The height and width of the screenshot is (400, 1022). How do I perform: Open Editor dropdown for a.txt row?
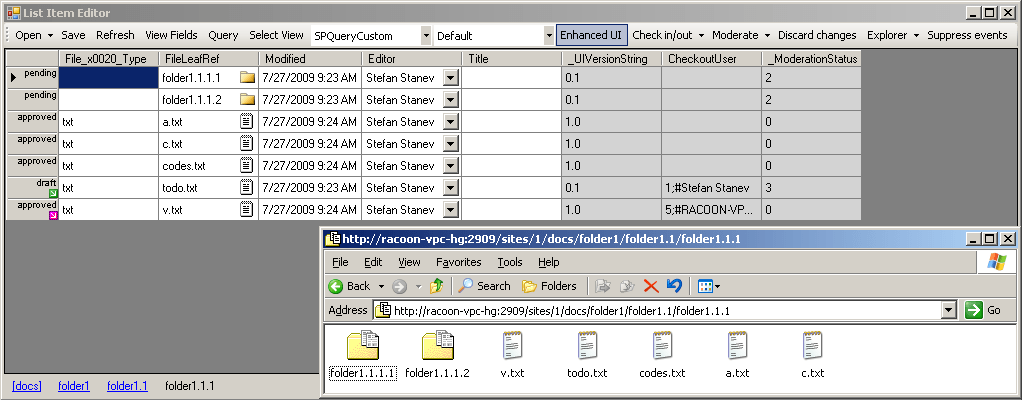click(450, 122)
